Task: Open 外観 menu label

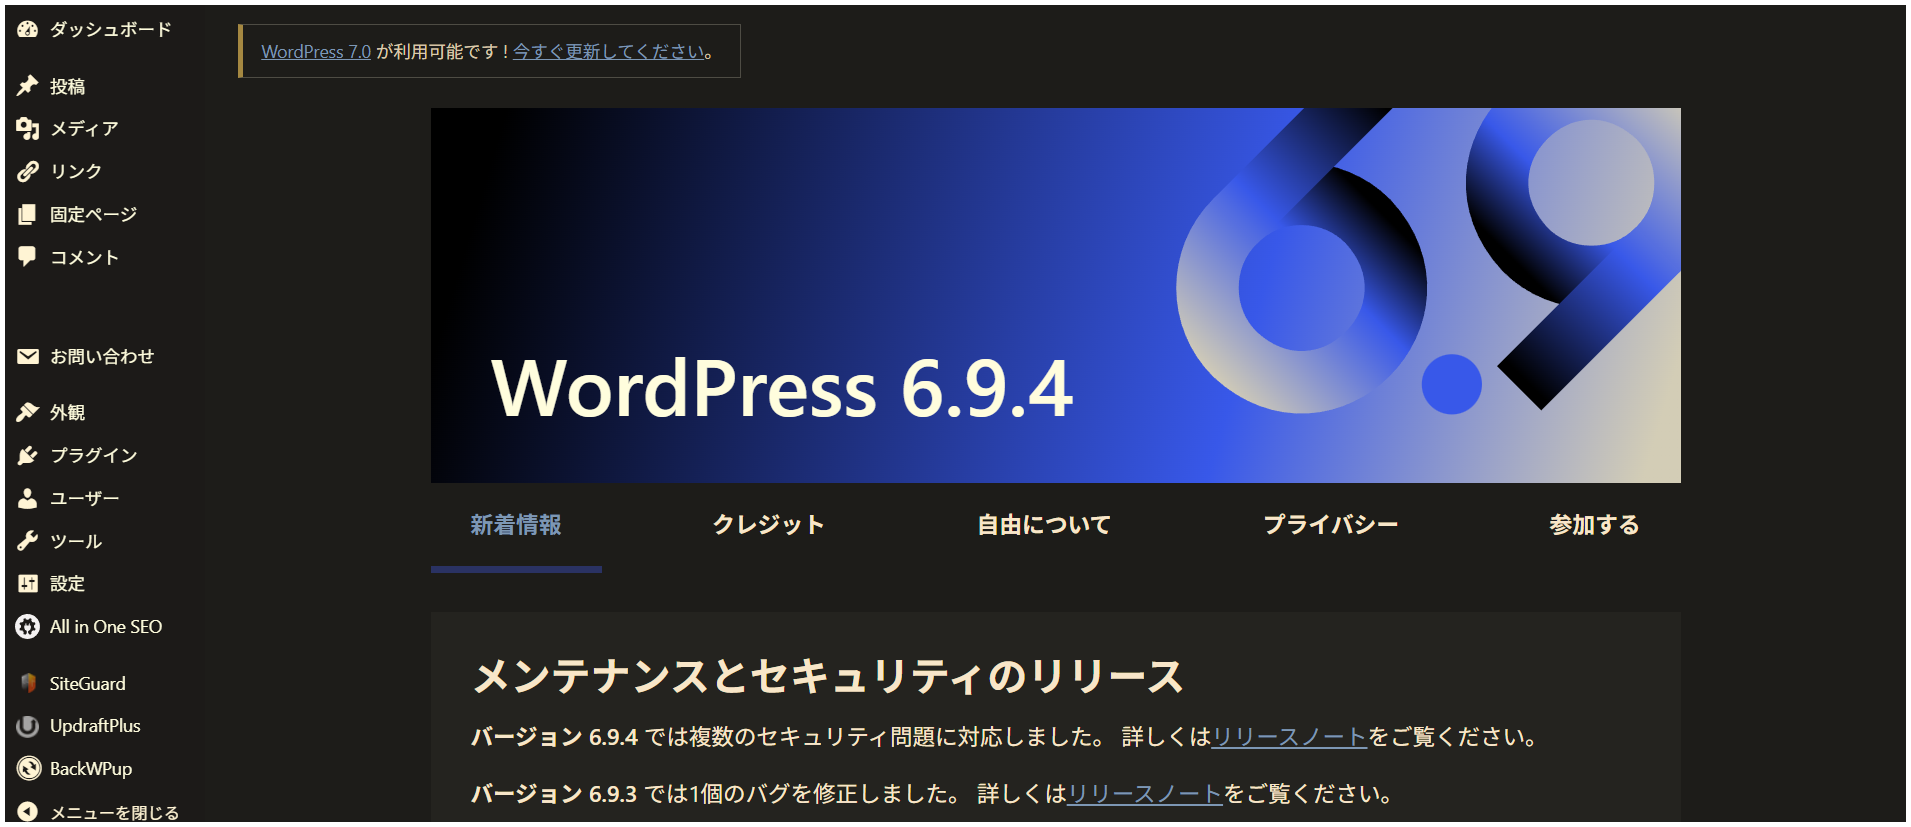Action: (68, 412)
